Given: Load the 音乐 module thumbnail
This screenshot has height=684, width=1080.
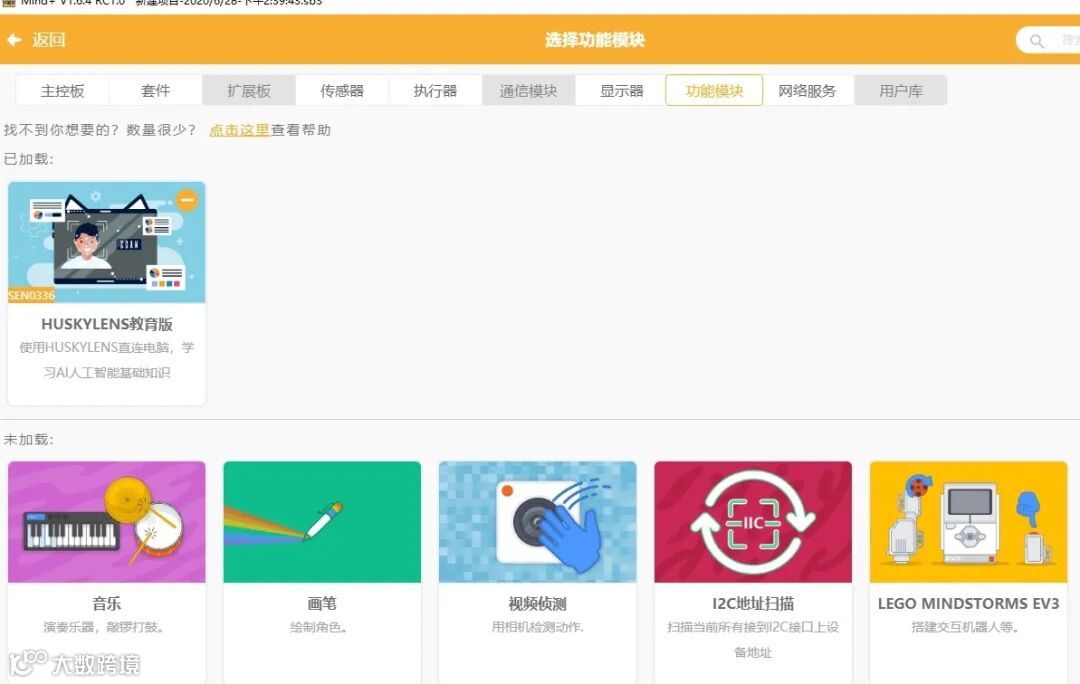Looking at the screenshot, I should tap(107, 522).
